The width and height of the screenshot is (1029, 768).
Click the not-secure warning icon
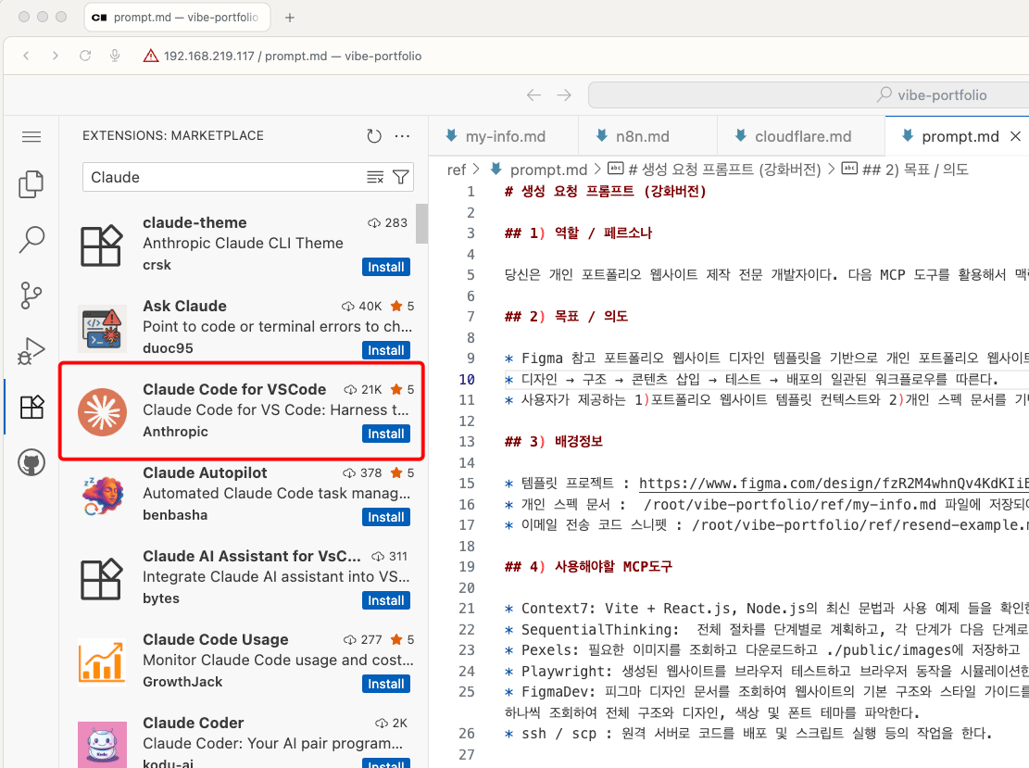point(151,56)
